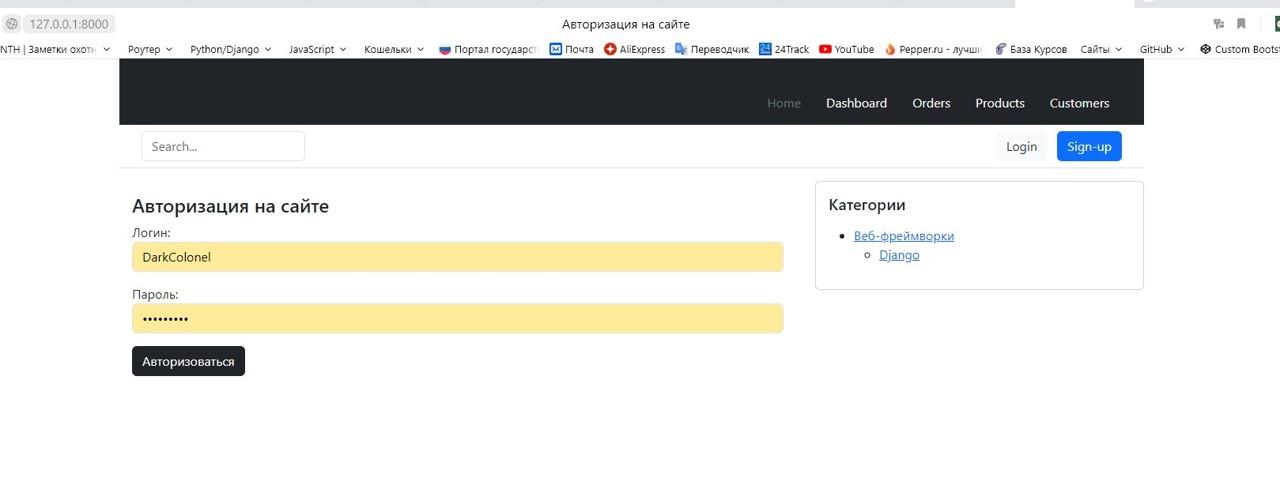Open the Products nav item
1280x493 pixels.
[1000, 103]
